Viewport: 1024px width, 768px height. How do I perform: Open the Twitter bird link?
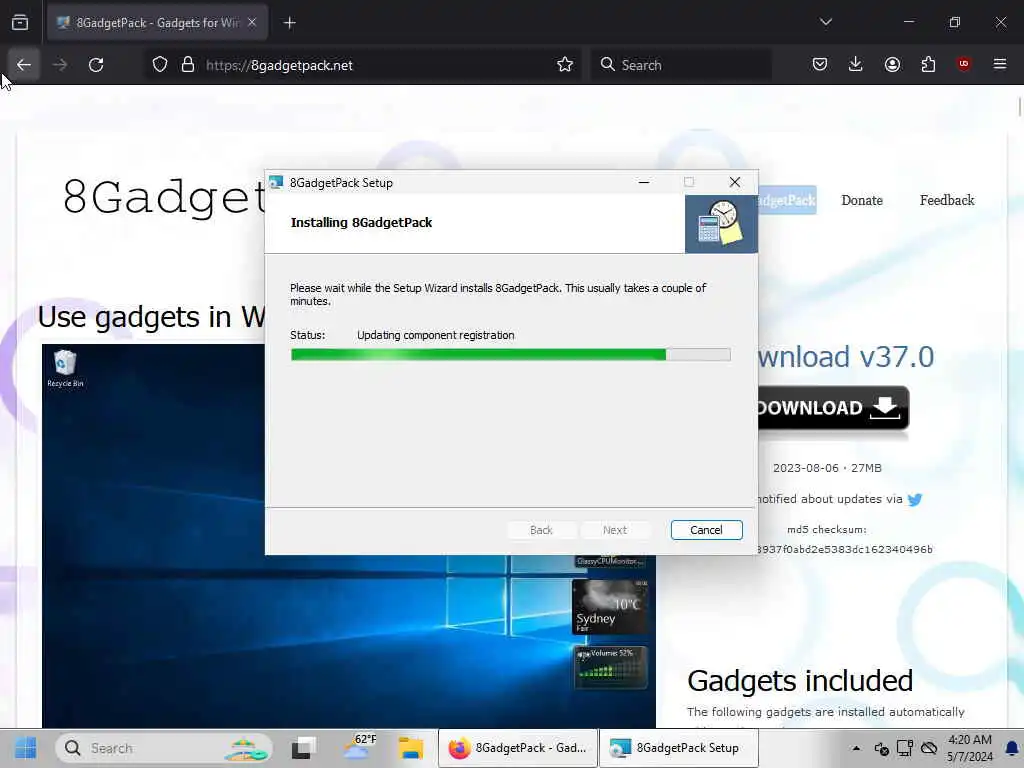coord(915,500)
